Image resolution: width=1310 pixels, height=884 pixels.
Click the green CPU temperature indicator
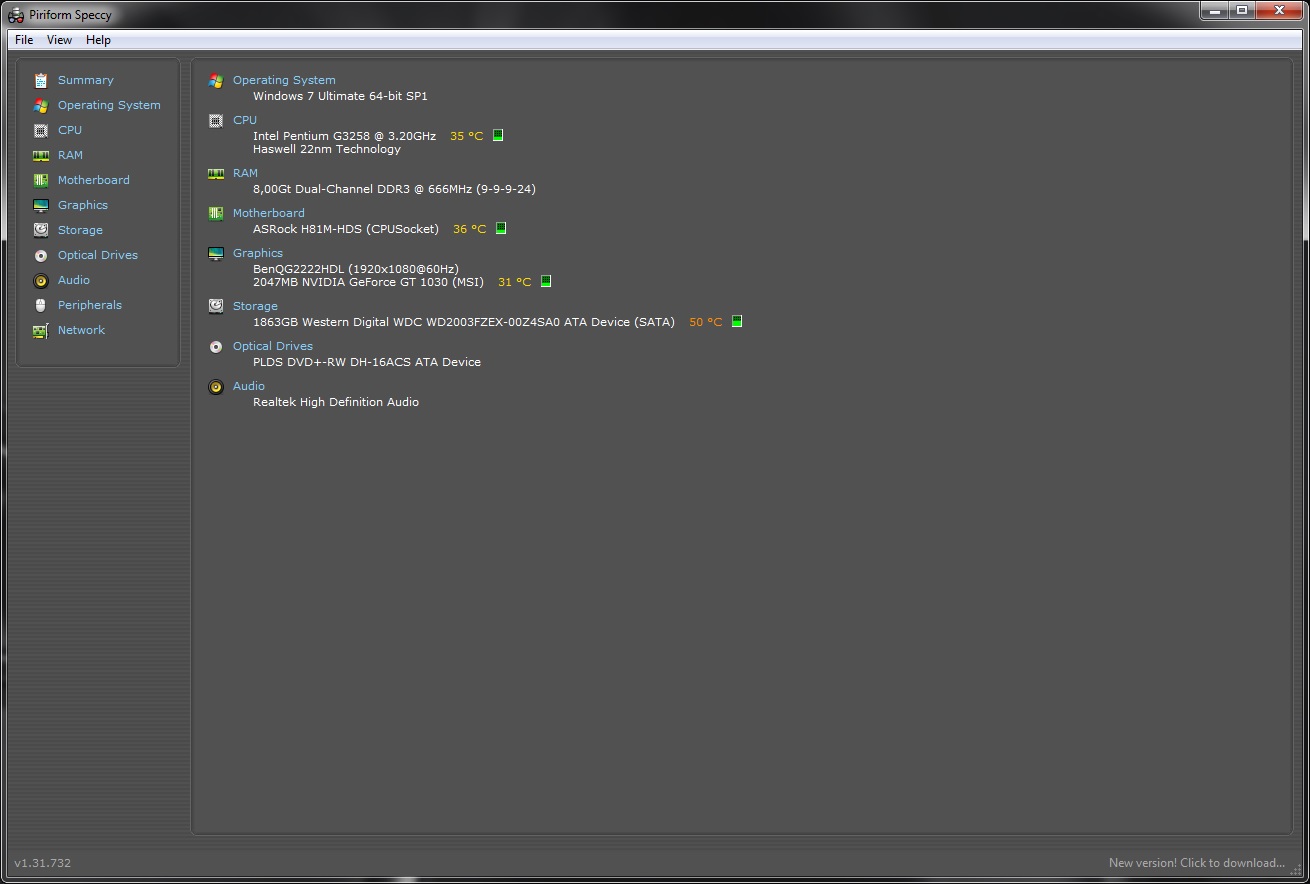(x=498, y=136)
